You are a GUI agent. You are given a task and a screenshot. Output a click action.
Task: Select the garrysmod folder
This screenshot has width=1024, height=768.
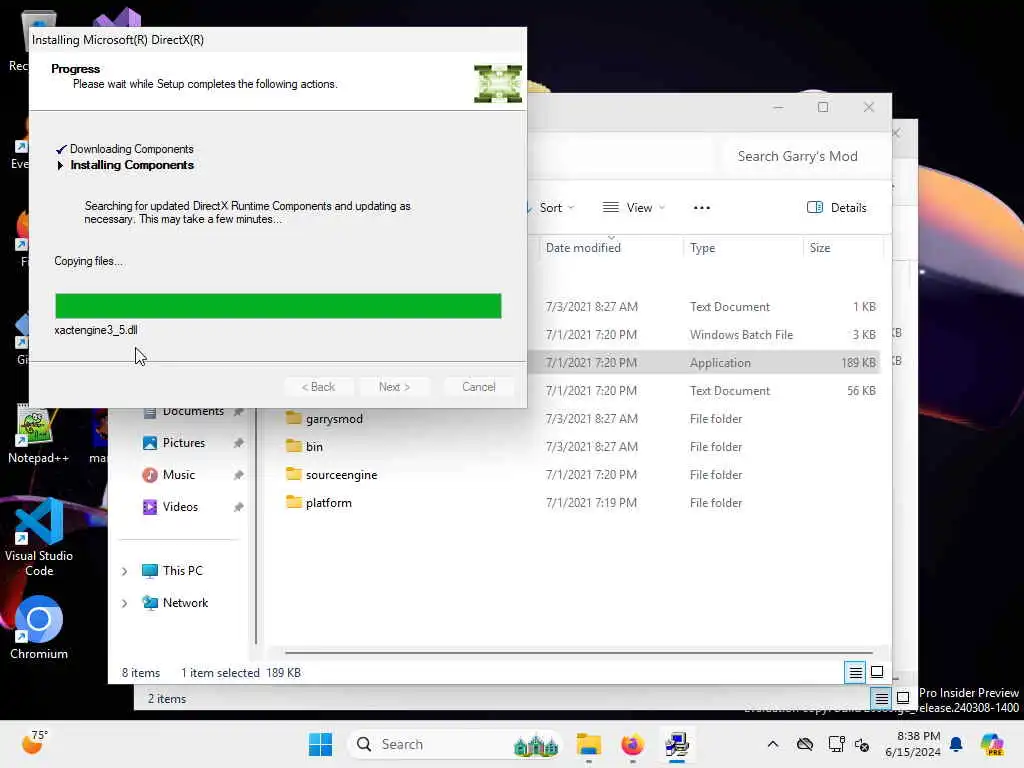pos(334,419)
